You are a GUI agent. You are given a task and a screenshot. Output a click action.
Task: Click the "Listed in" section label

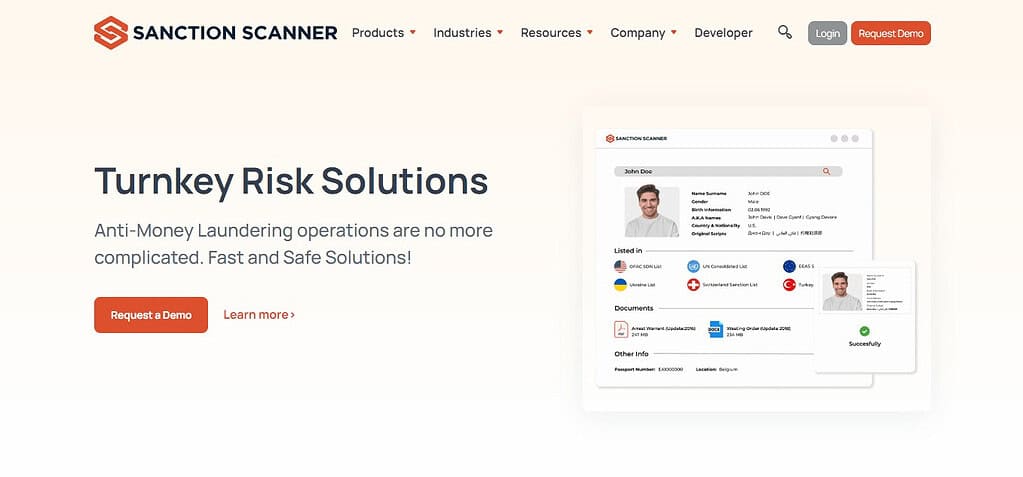point(628,251)
